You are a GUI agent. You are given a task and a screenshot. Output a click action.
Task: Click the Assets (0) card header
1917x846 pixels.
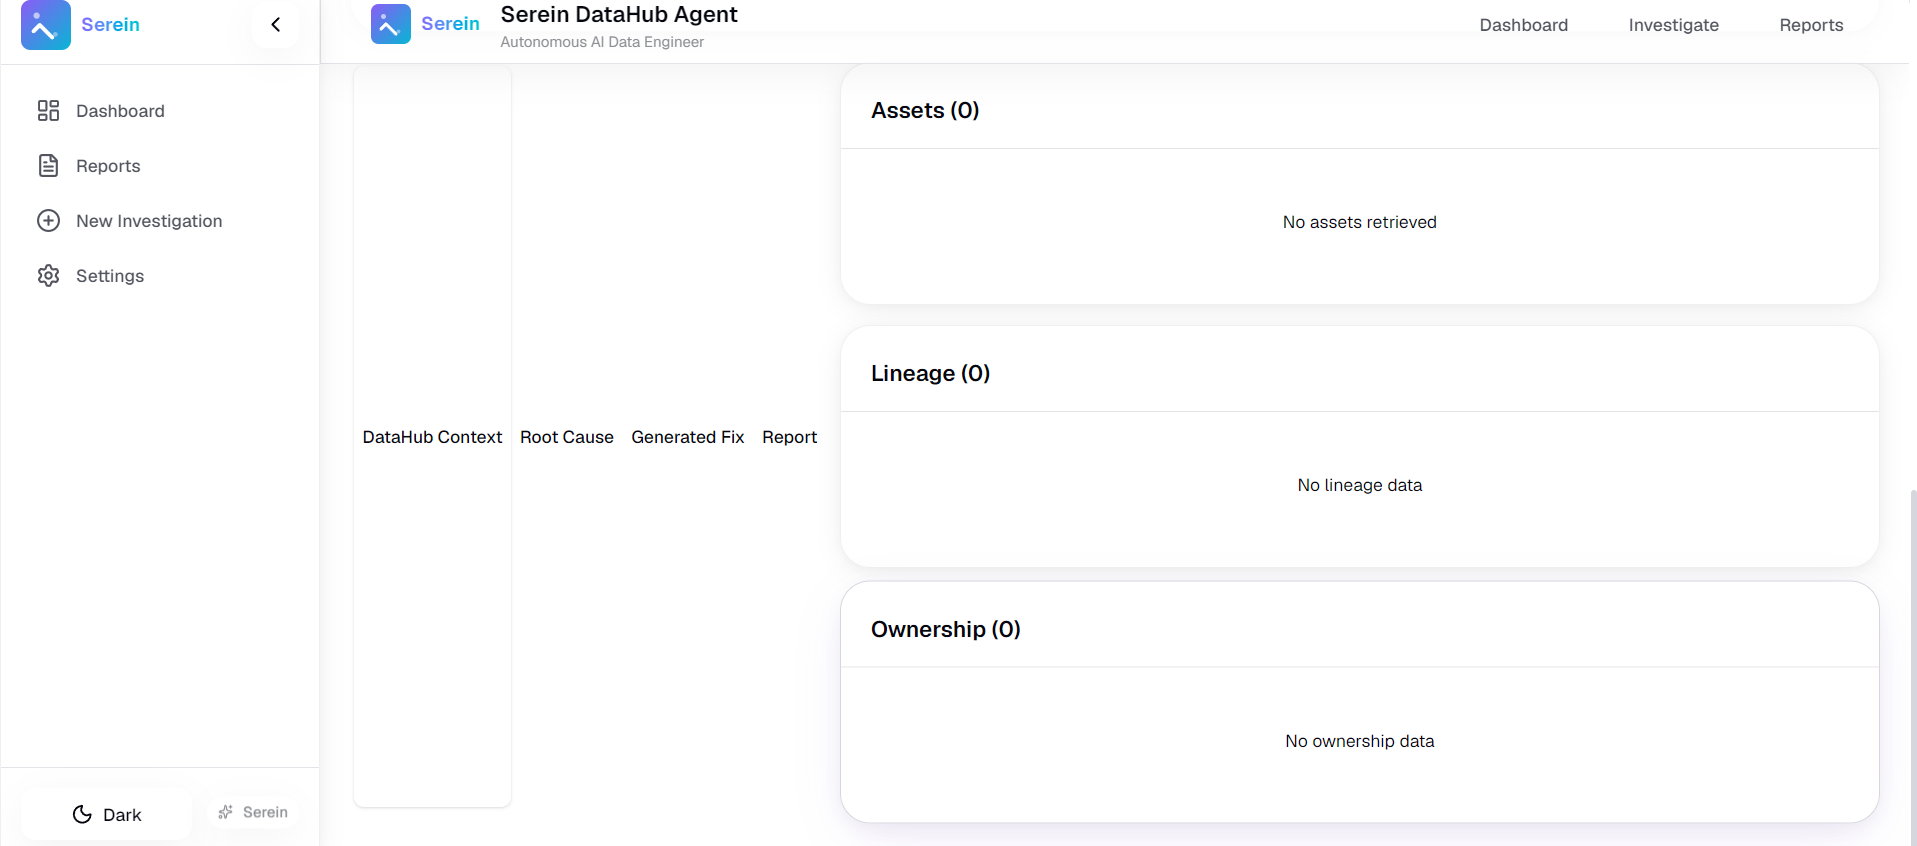click(x=1360, y=110)
